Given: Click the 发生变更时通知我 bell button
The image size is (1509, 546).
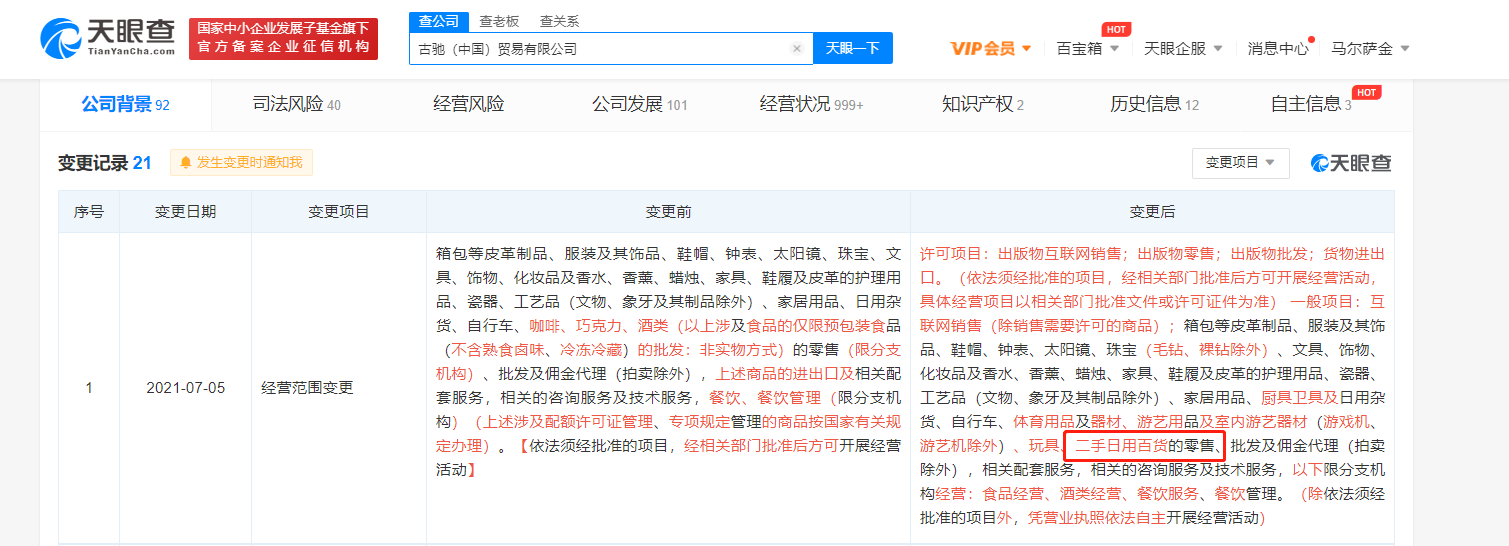Looking at the screenshot, I should 241,162.
